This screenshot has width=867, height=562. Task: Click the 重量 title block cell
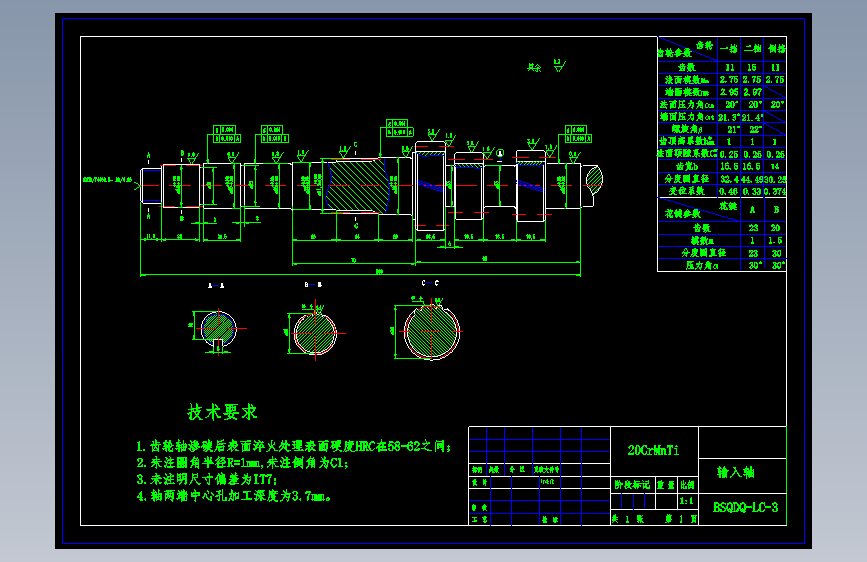[x=666, y=485]
